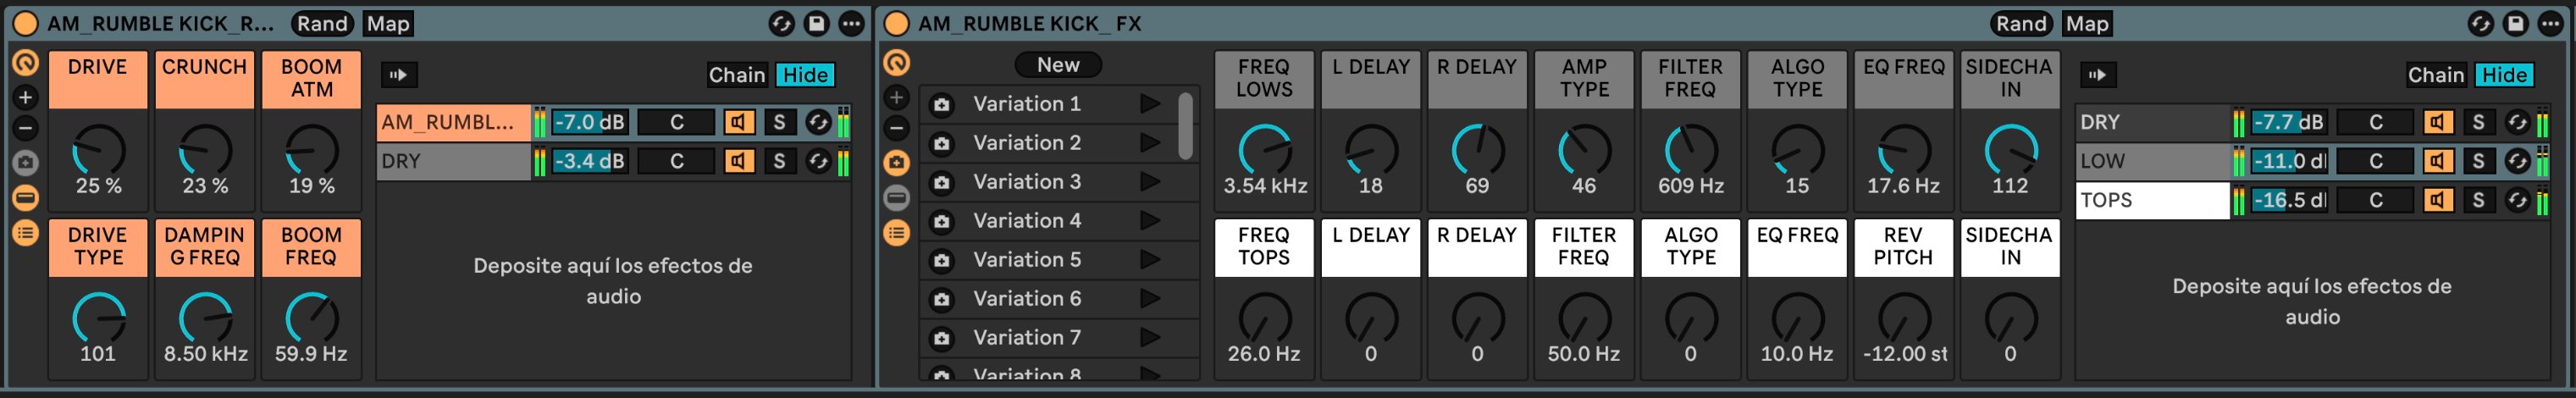Solo the TOPS chain
The width and height of the screenshot is (2576, 398).
[x=2478, y=200]
